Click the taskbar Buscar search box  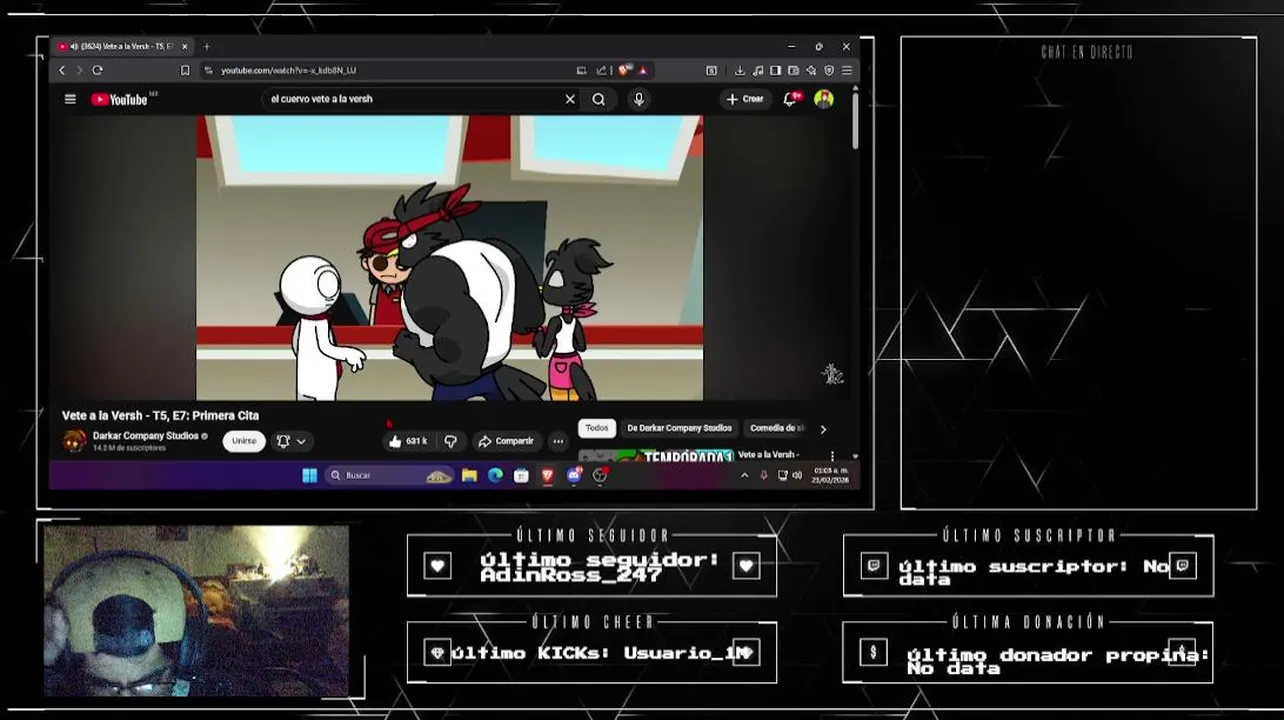click(390, 476)
